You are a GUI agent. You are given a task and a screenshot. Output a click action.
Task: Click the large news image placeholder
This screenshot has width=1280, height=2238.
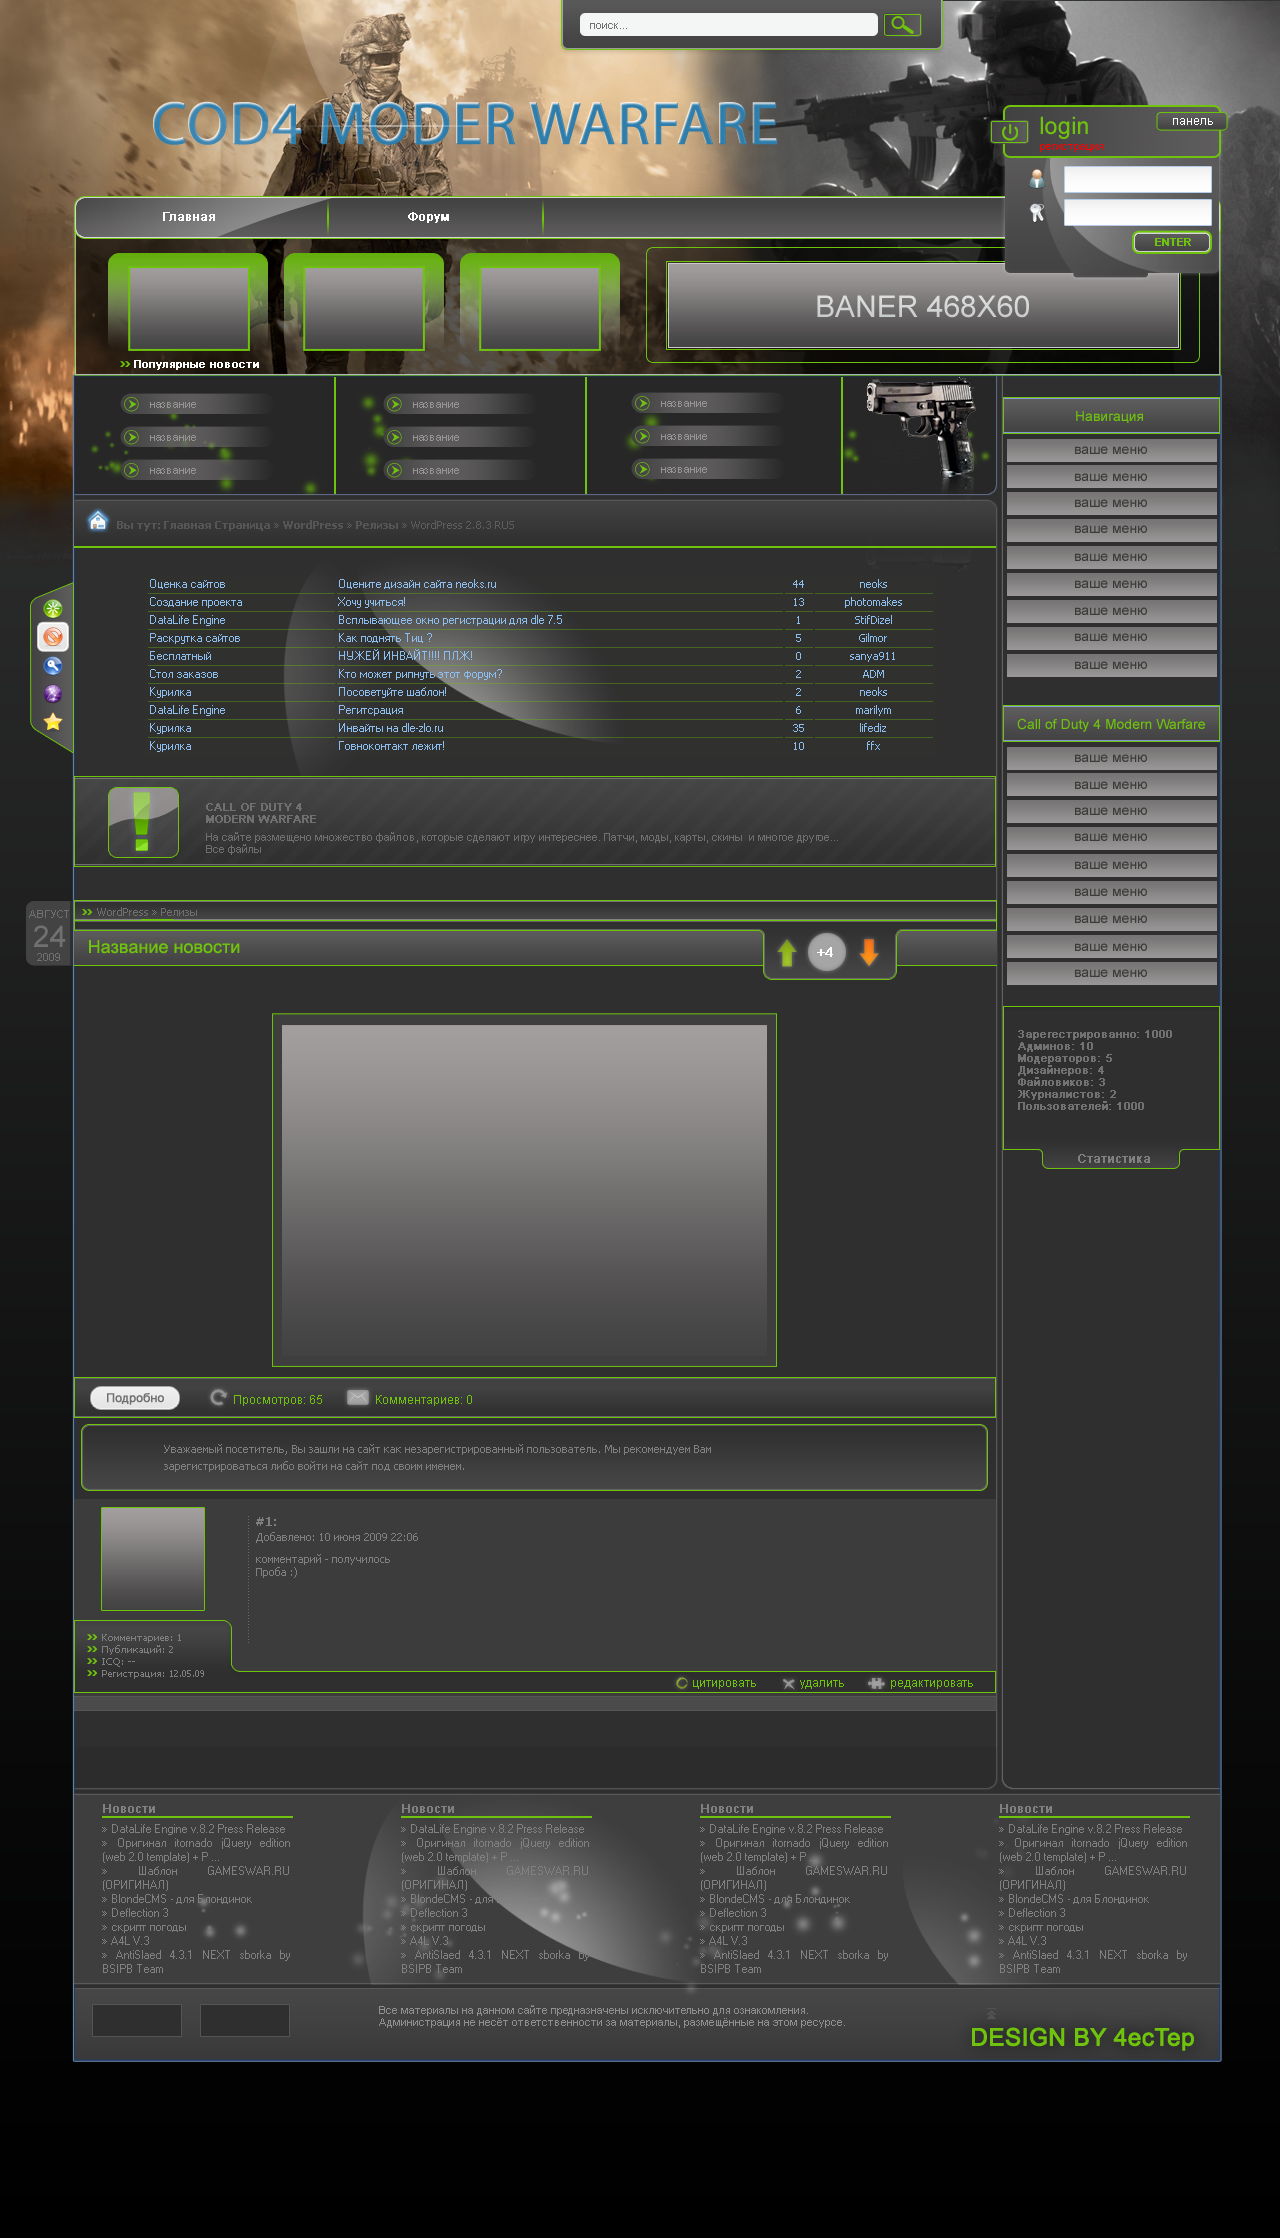click(524, 1190)
